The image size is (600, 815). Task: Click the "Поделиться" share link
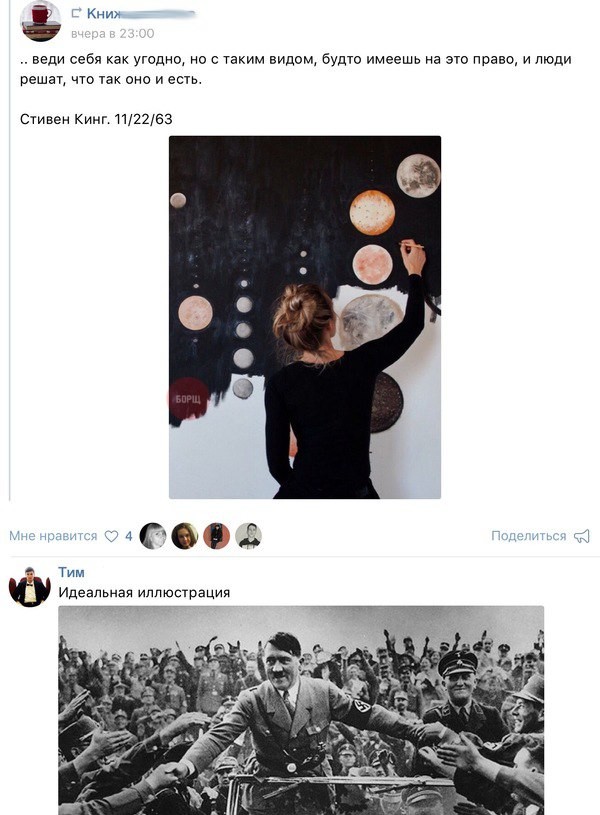click(528, 536)
